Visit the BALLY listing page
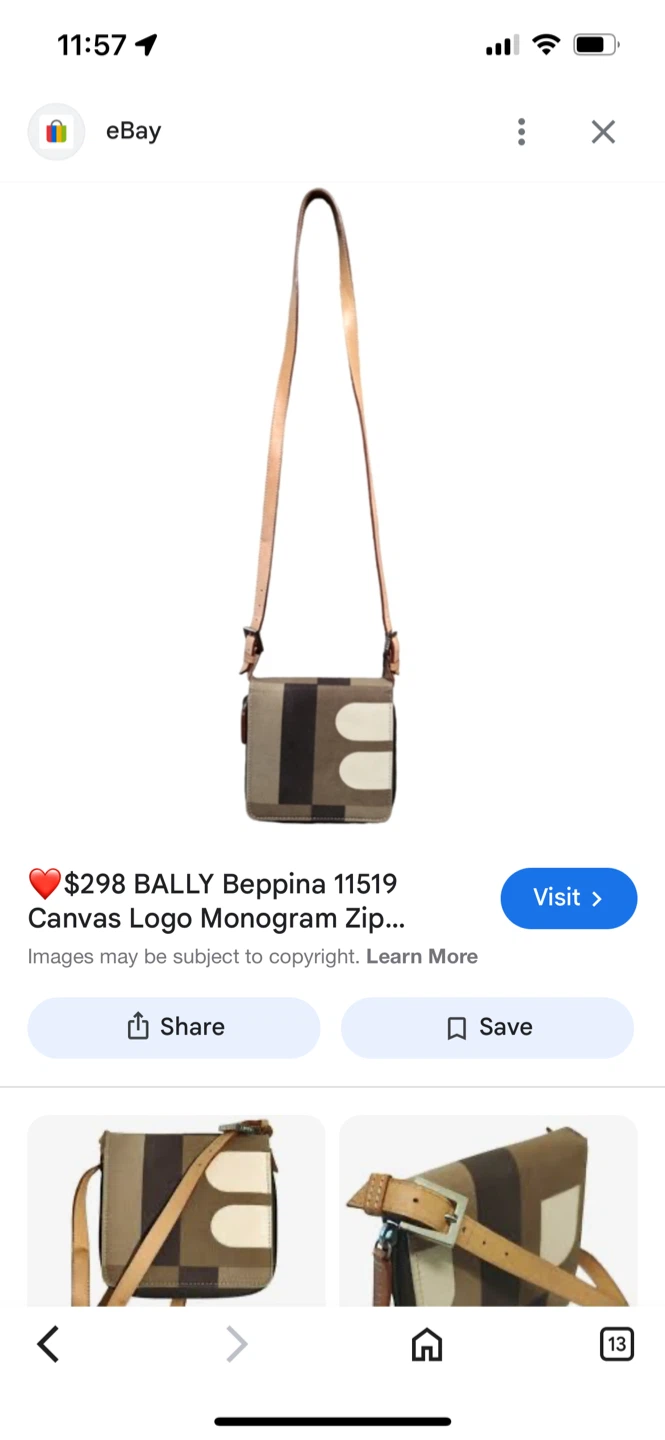This screenshot has height=1440, width=665. [x=569, y=898]
